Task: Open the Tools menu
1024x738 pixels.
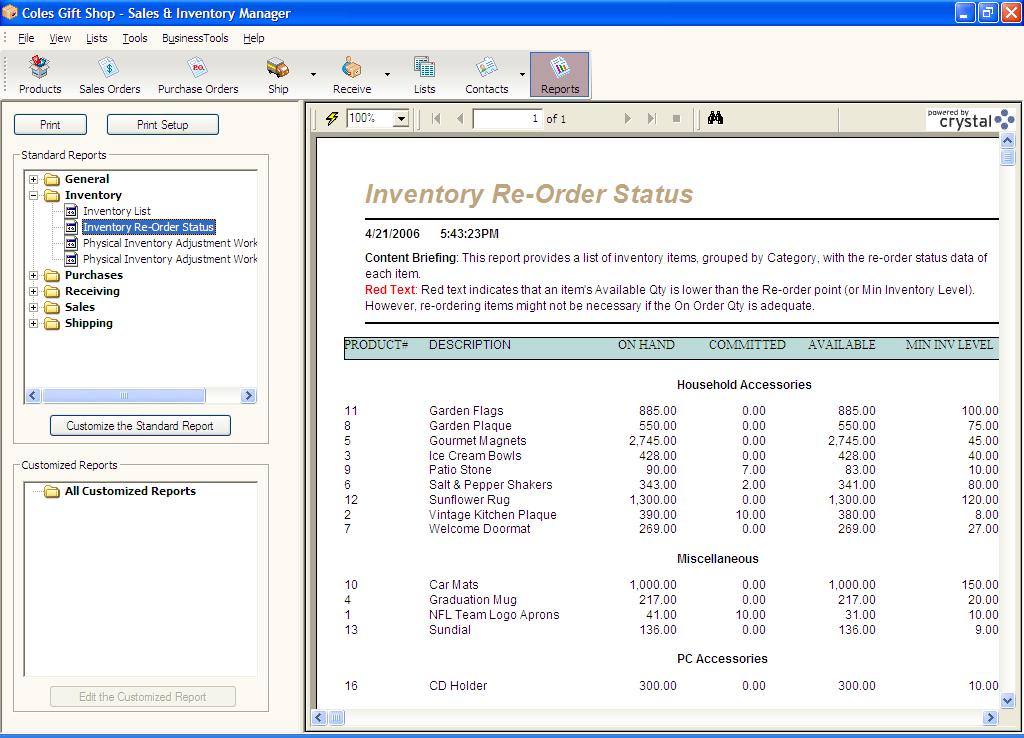Action: [x=135, y=38]
